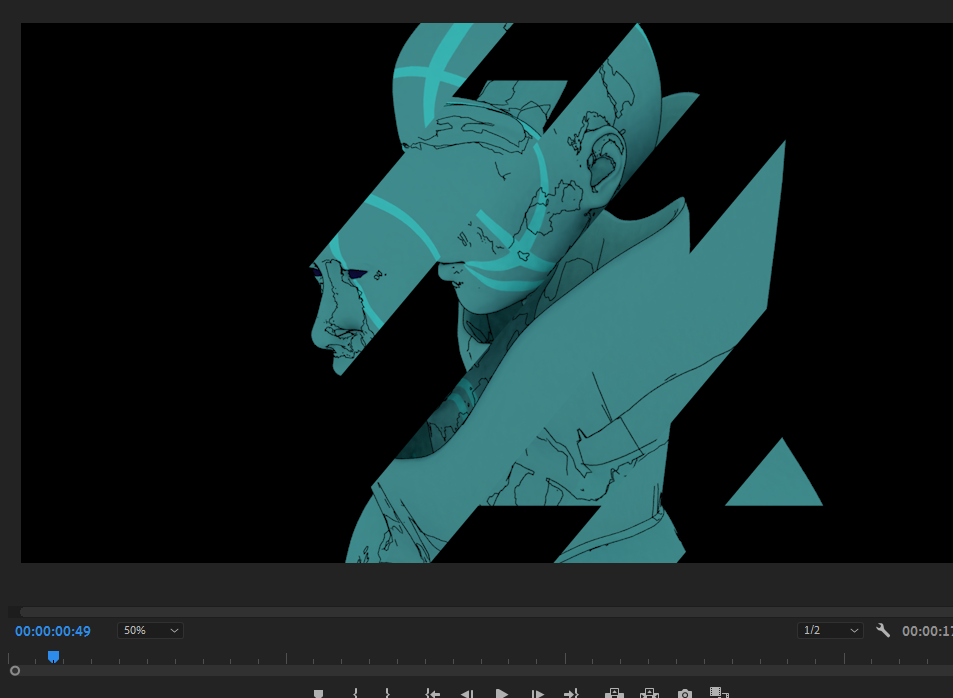Screen dimensions: 953x698
Task: Click the blue 00:00:00:49 playhead timecode
Action: pyautogui.click(x=53, y=631)
